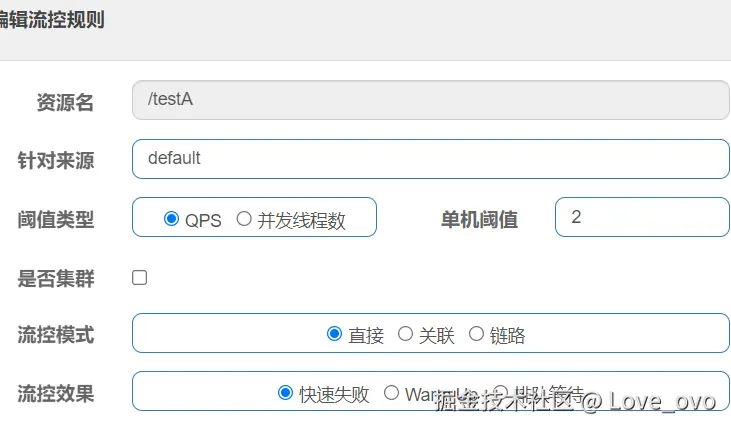Enable the 是否集群 checkbox
This screenshot has height=429, width=731.
coord(140,277)
